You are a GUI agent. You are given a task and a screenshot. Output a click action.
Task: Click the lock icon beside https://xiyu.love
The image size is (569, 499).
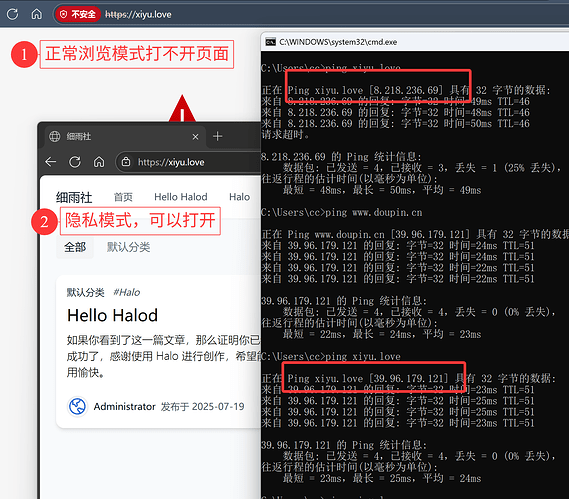pos(126,161)
